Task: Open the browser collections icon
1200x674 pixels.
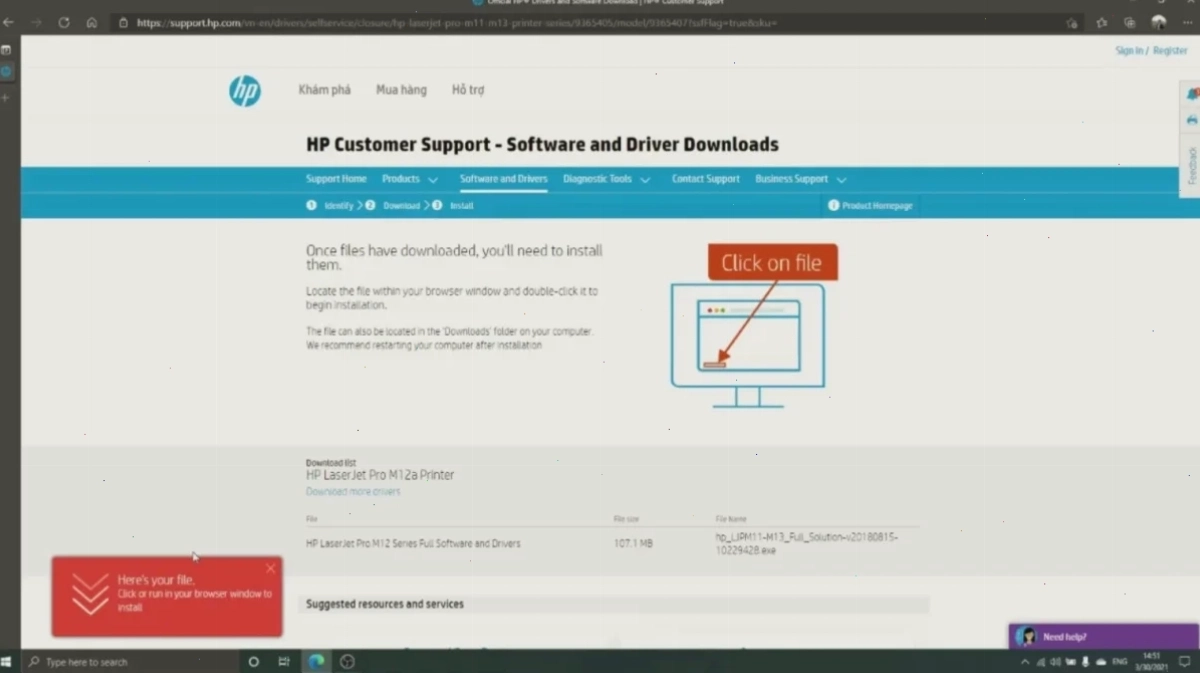Action: 1129,22
